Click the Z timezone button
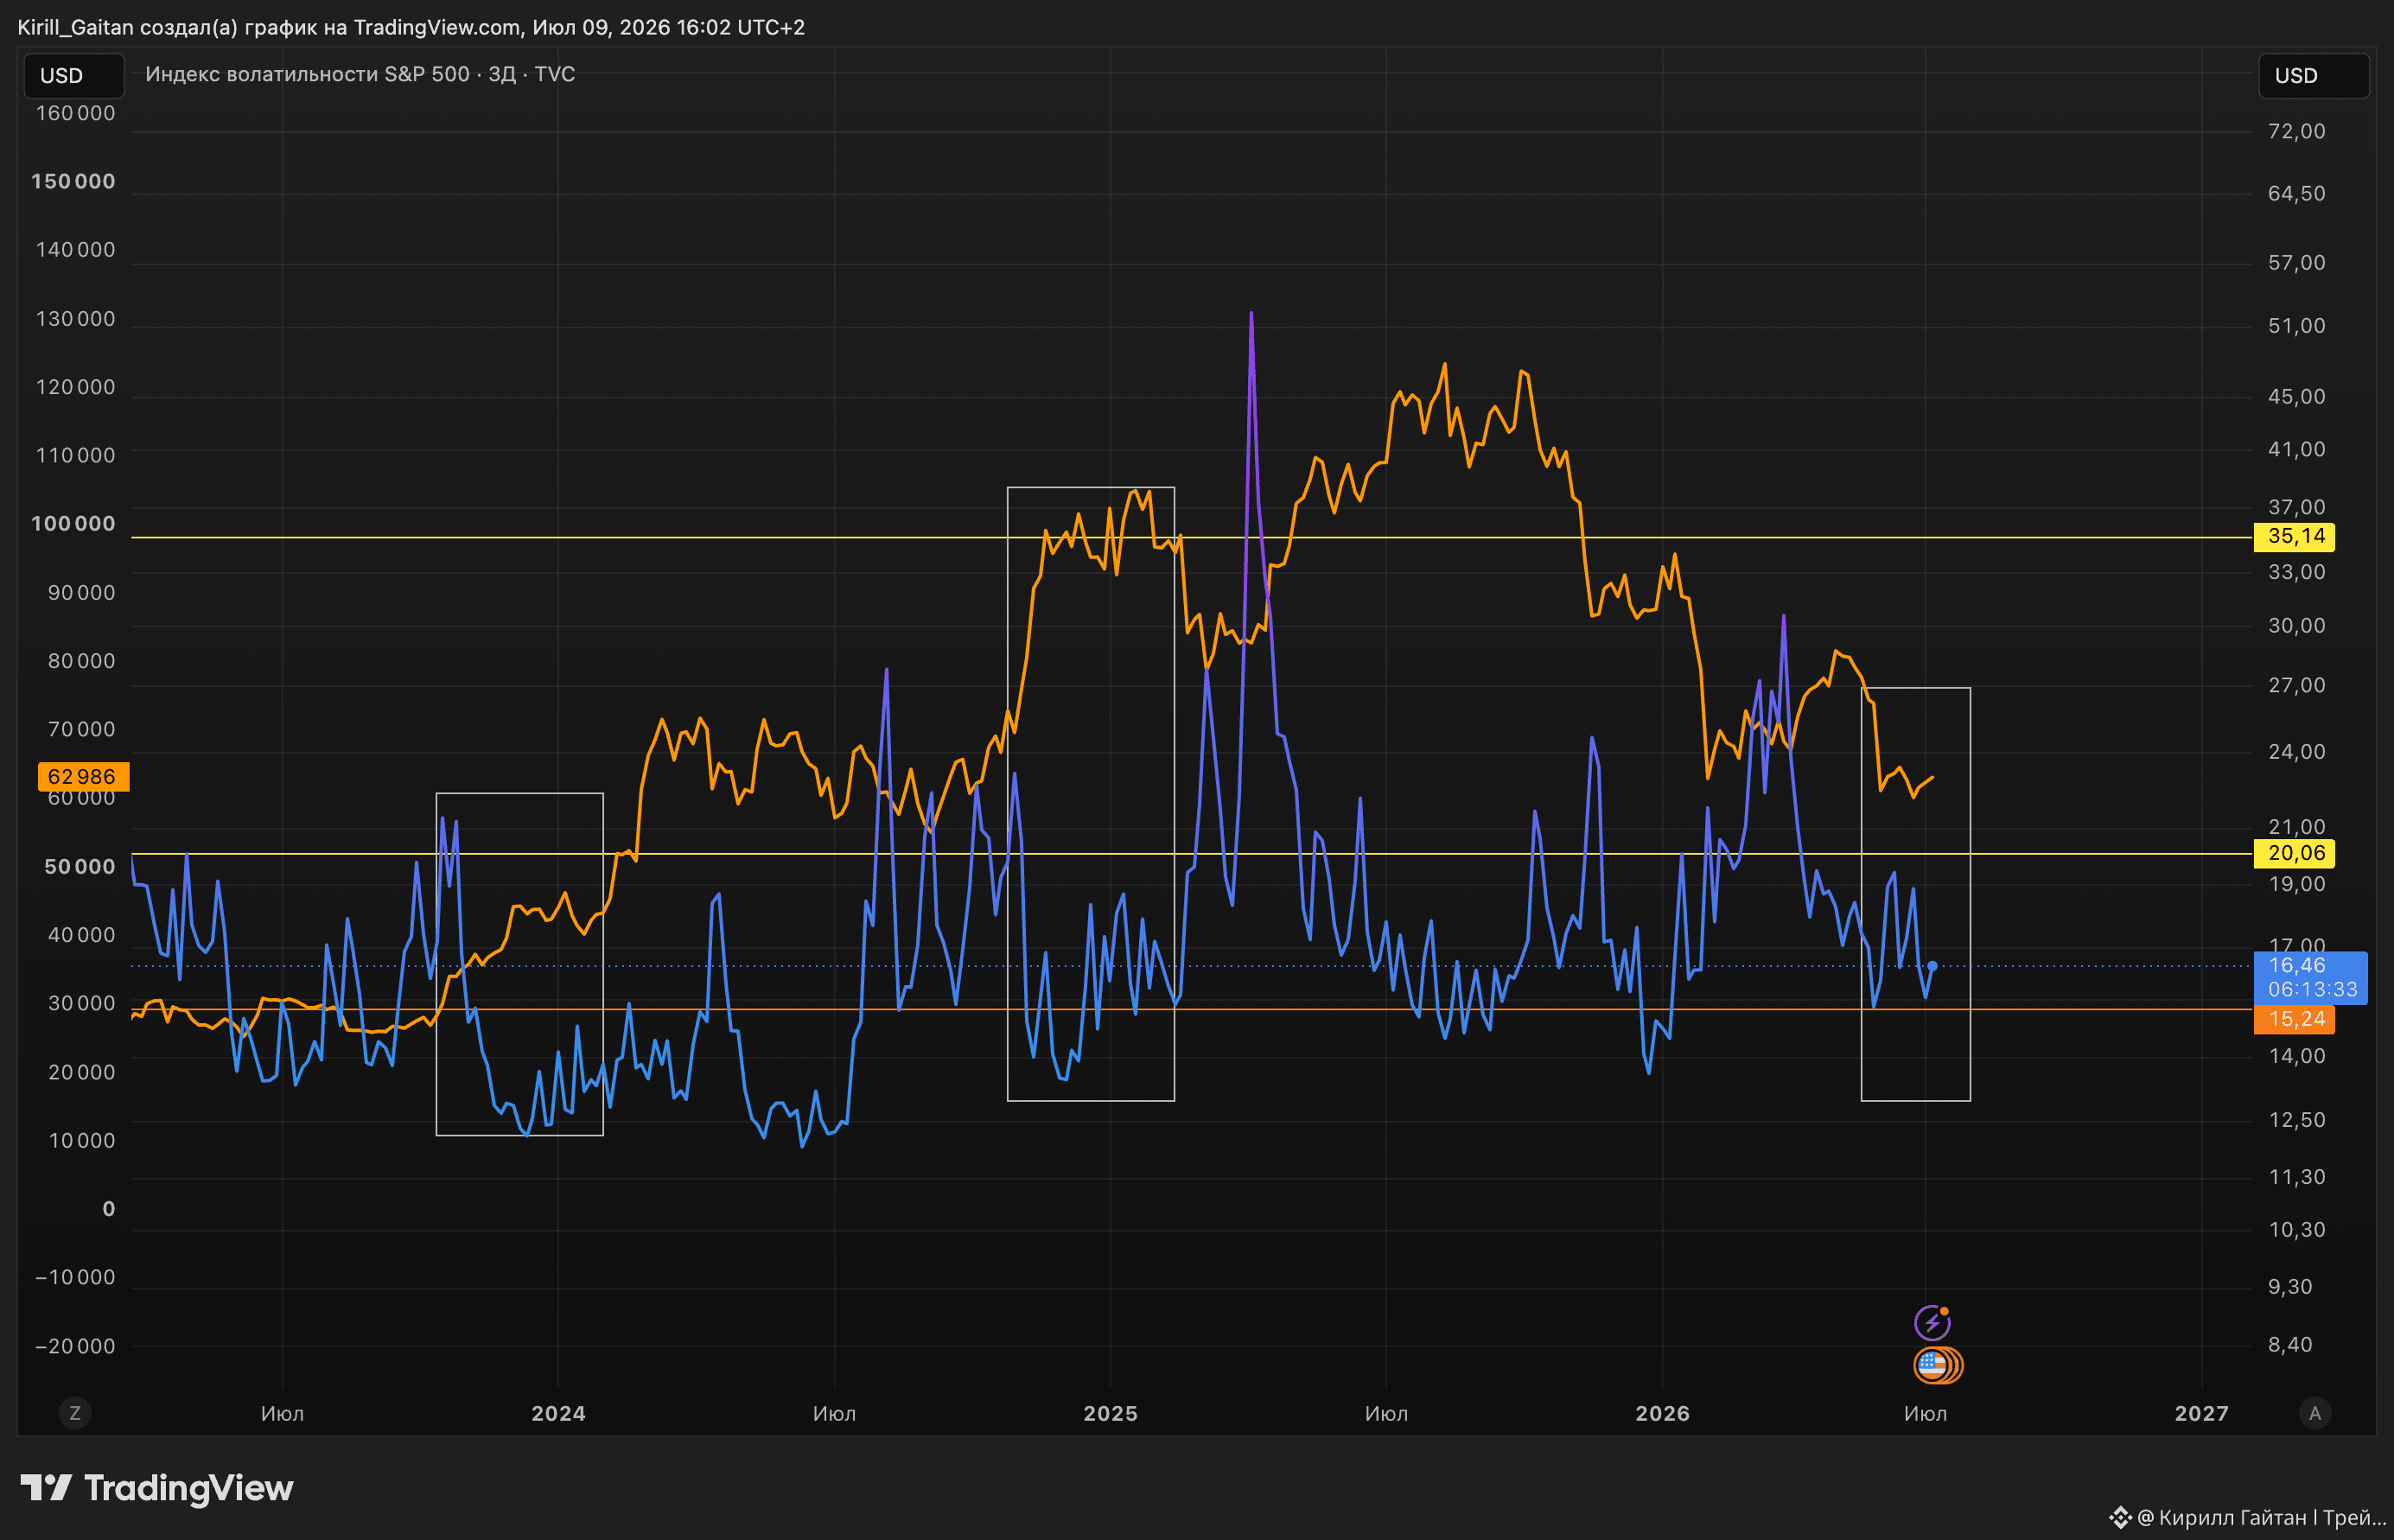Viewport: 2394px width, 1540px height. [74, 1413]
